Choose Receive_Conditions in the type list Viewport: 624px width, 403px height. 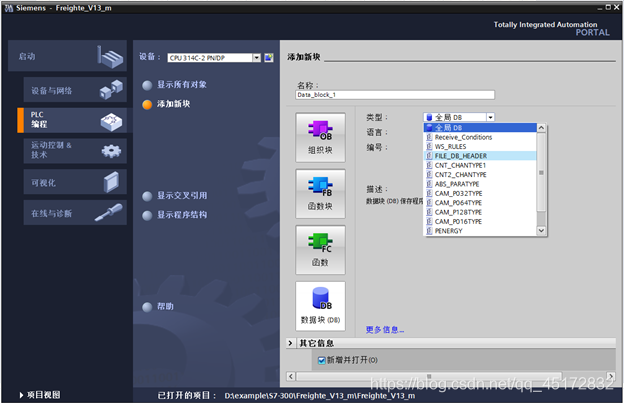(480, 137)
